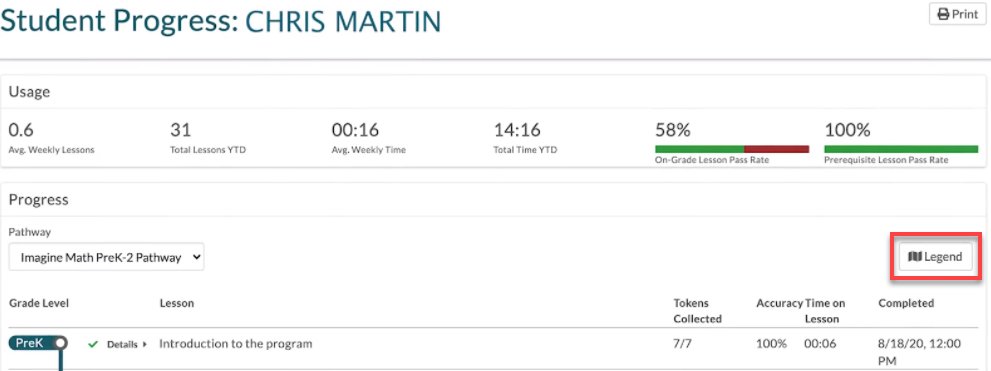Click the On-Grade Lesson Pass Rate bar

[x=732, y=149]
